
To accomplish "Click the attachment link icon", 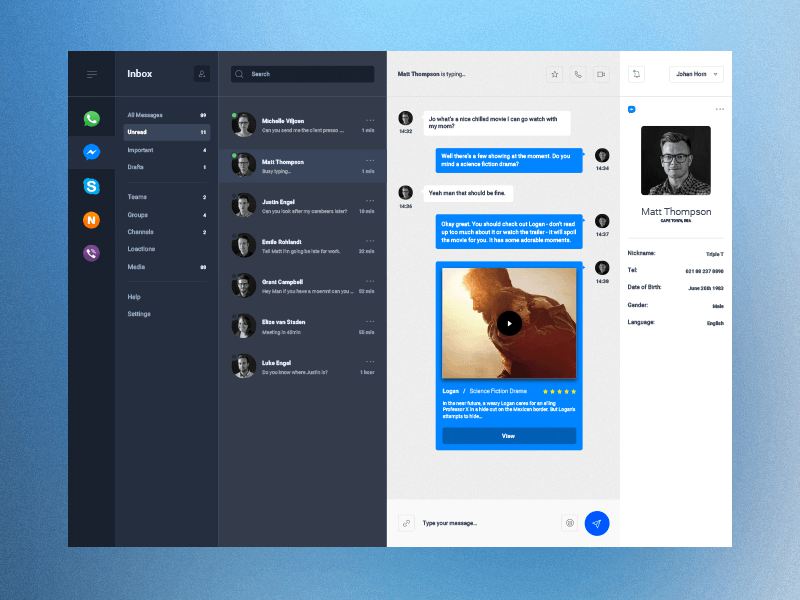I will [406, 523].
